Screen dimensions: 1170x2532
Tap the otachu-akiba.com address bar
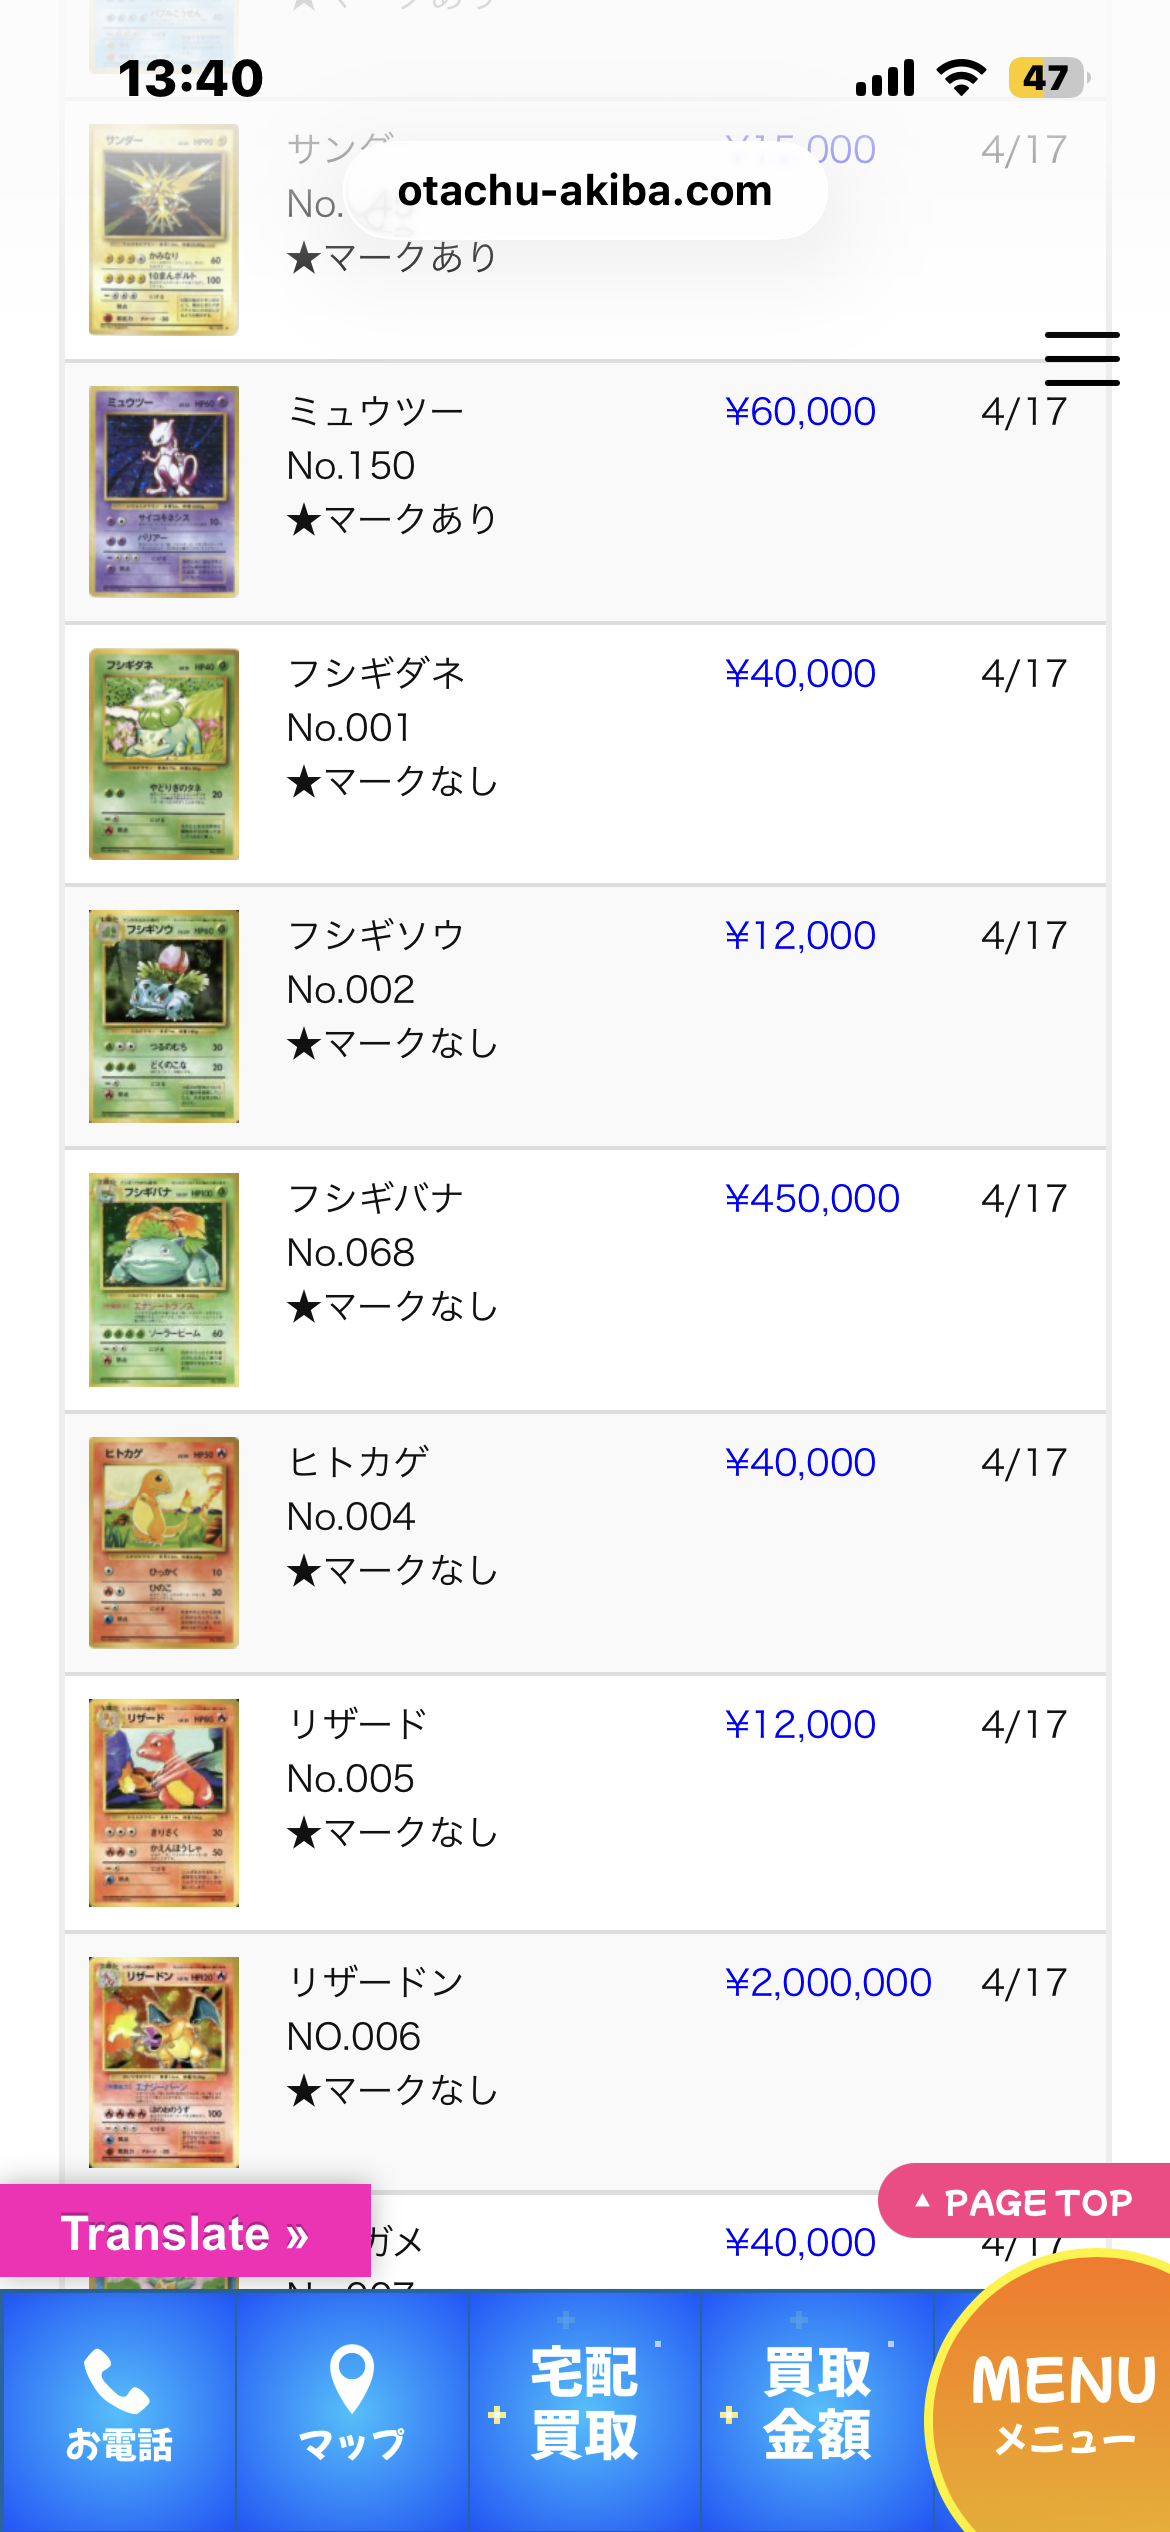tap(585, 190)
